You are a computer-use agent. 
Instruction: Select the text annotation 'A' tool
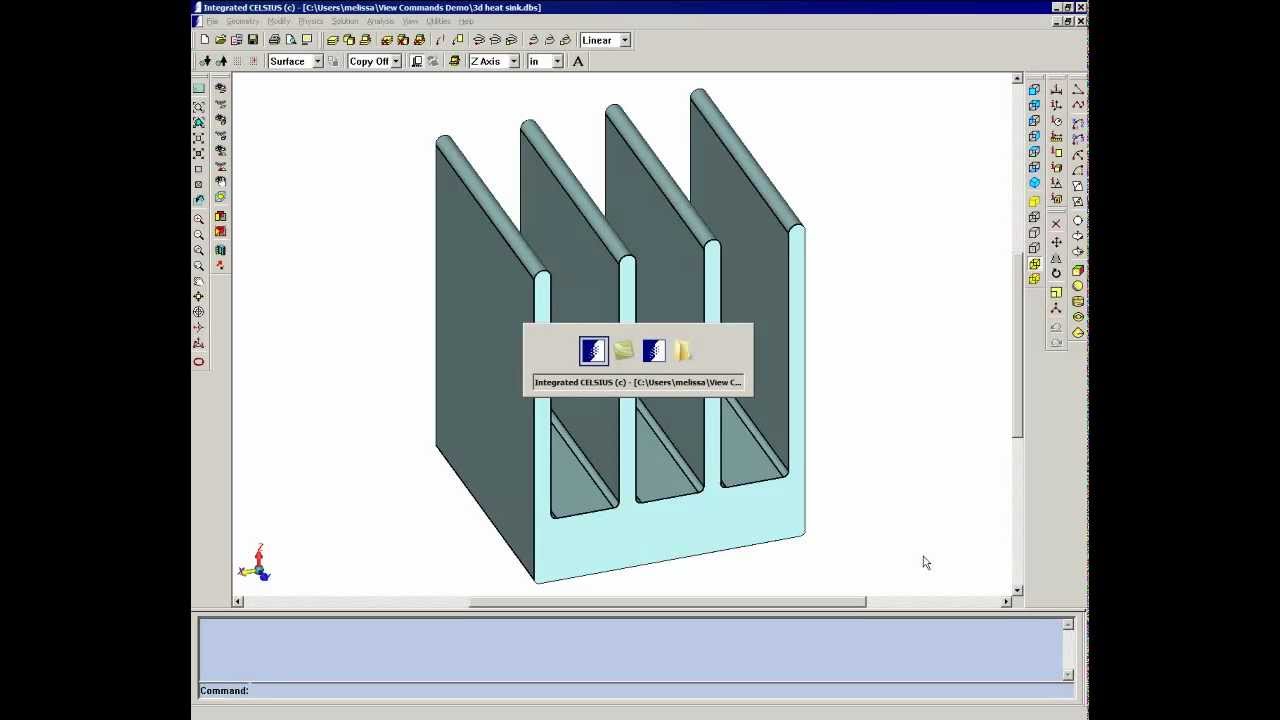point(578,61)
